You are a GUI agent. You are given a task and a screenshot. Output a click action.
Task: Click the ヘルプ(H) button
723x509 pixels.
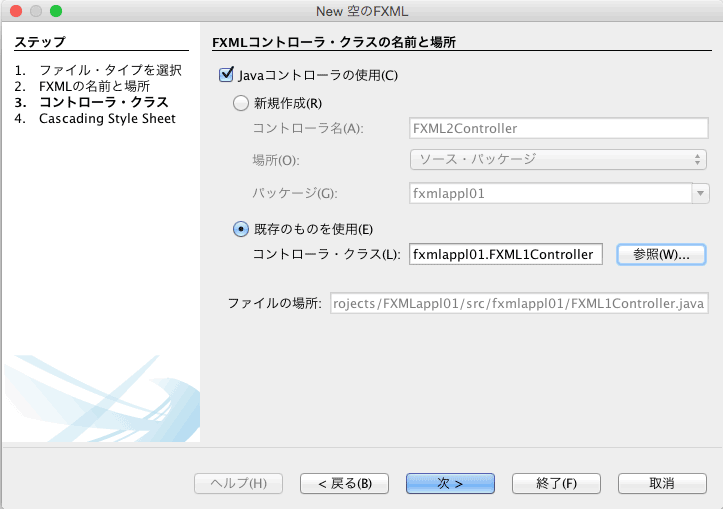tap(238, 483)
